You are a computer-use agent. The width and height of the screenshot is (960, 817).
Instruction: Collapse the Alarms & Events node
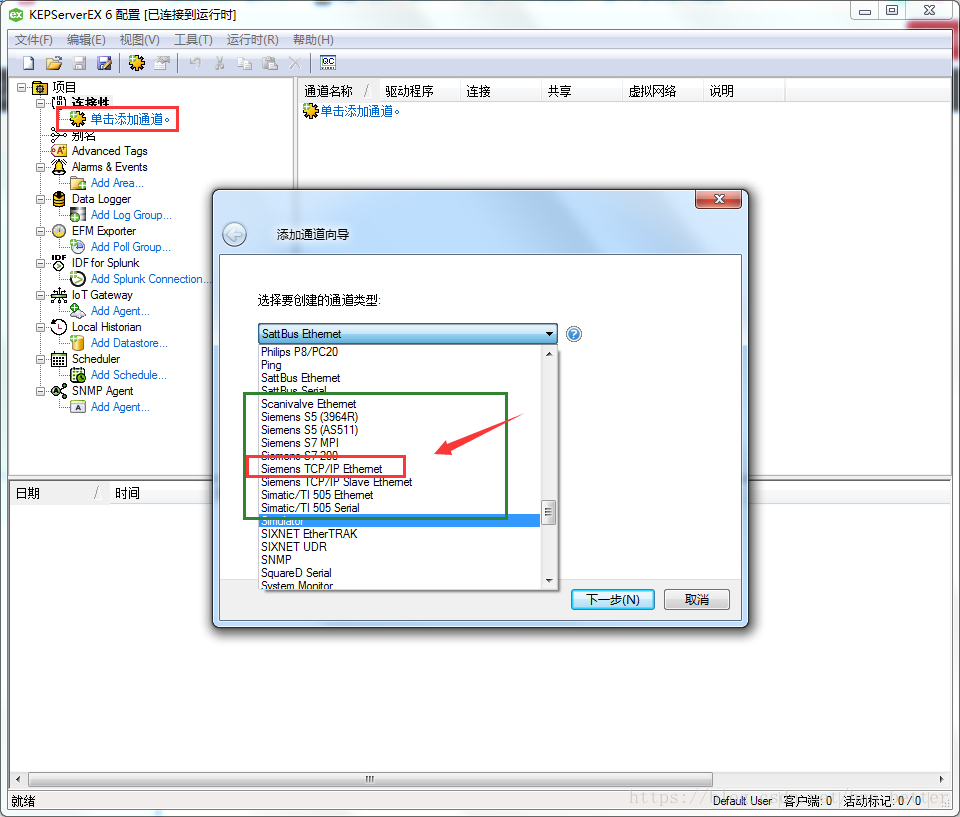pos(40,167)
